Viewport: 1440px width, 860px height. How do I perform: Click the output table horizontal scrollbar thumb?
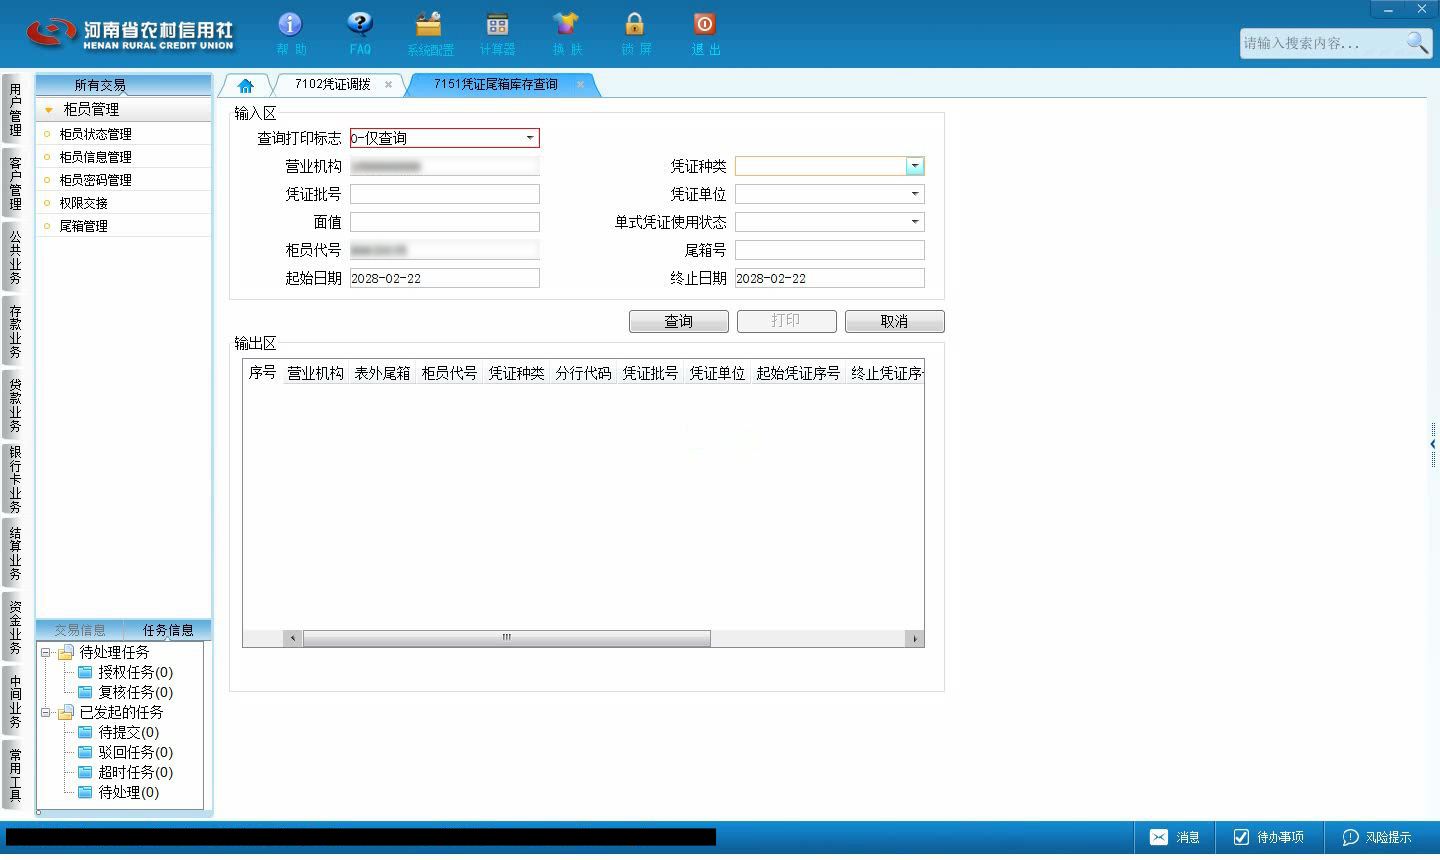tap(506, 638)
